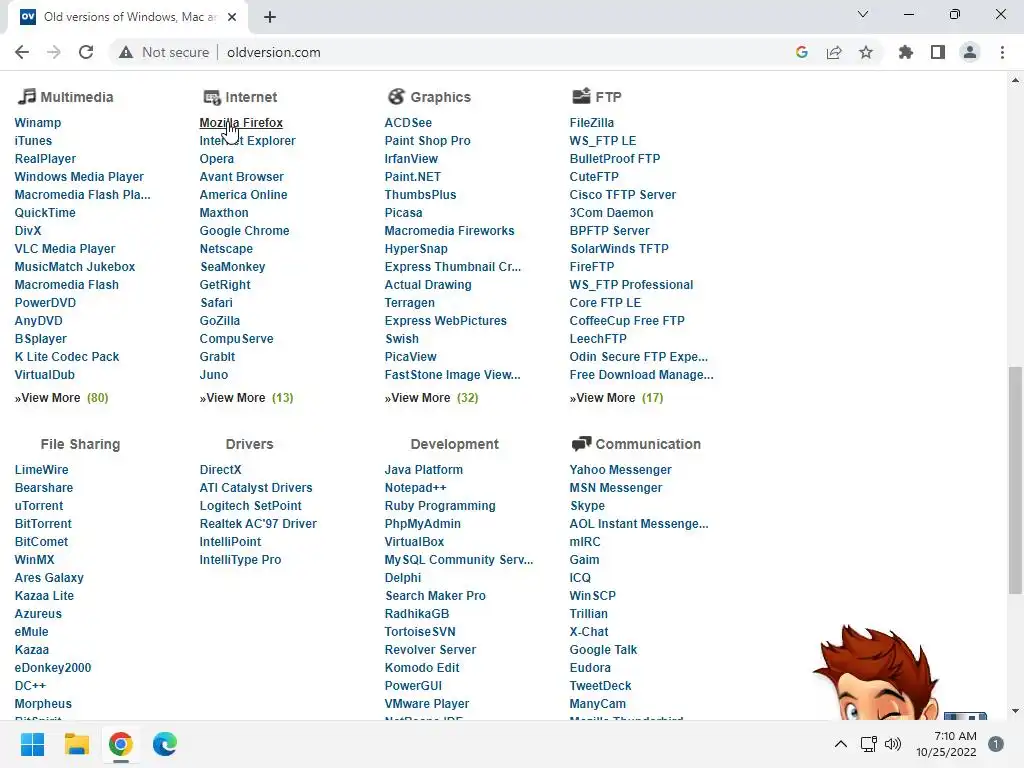Open the FileZilla link
The image size is (1024, 768).
[592, 123]
